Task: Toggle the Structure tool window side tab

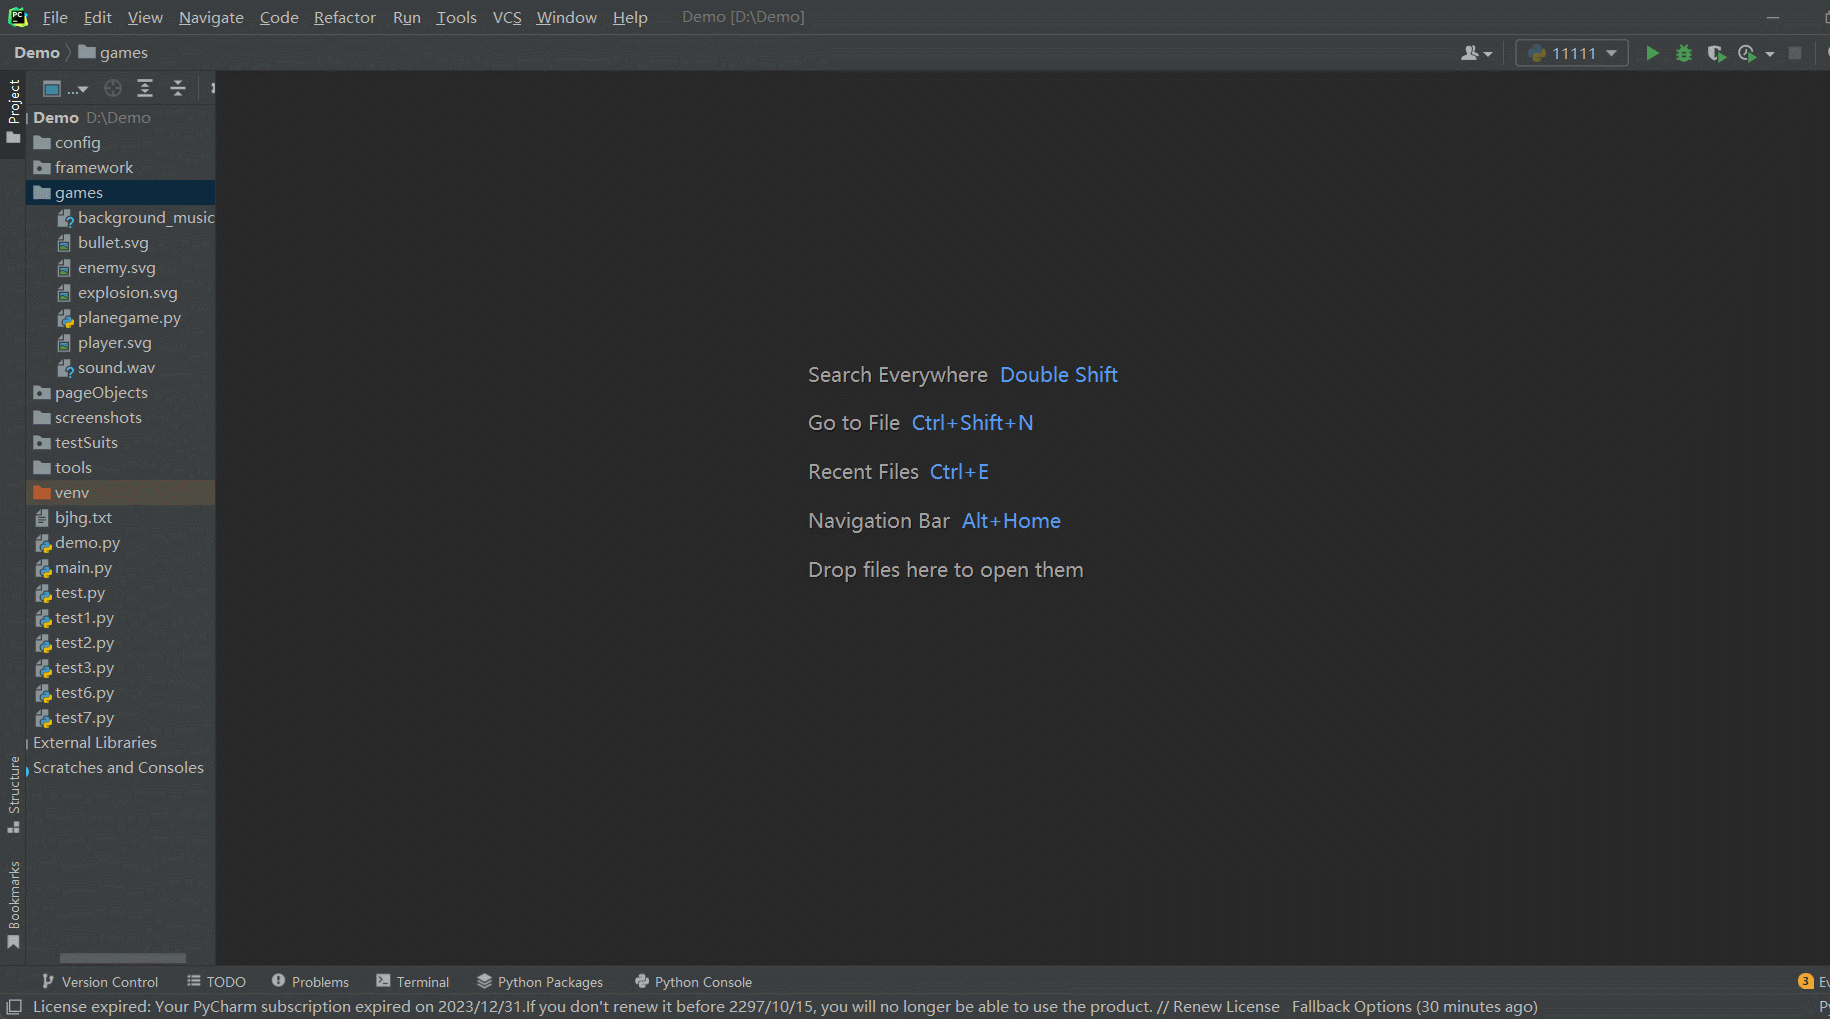Action: (x=14, y=794)
